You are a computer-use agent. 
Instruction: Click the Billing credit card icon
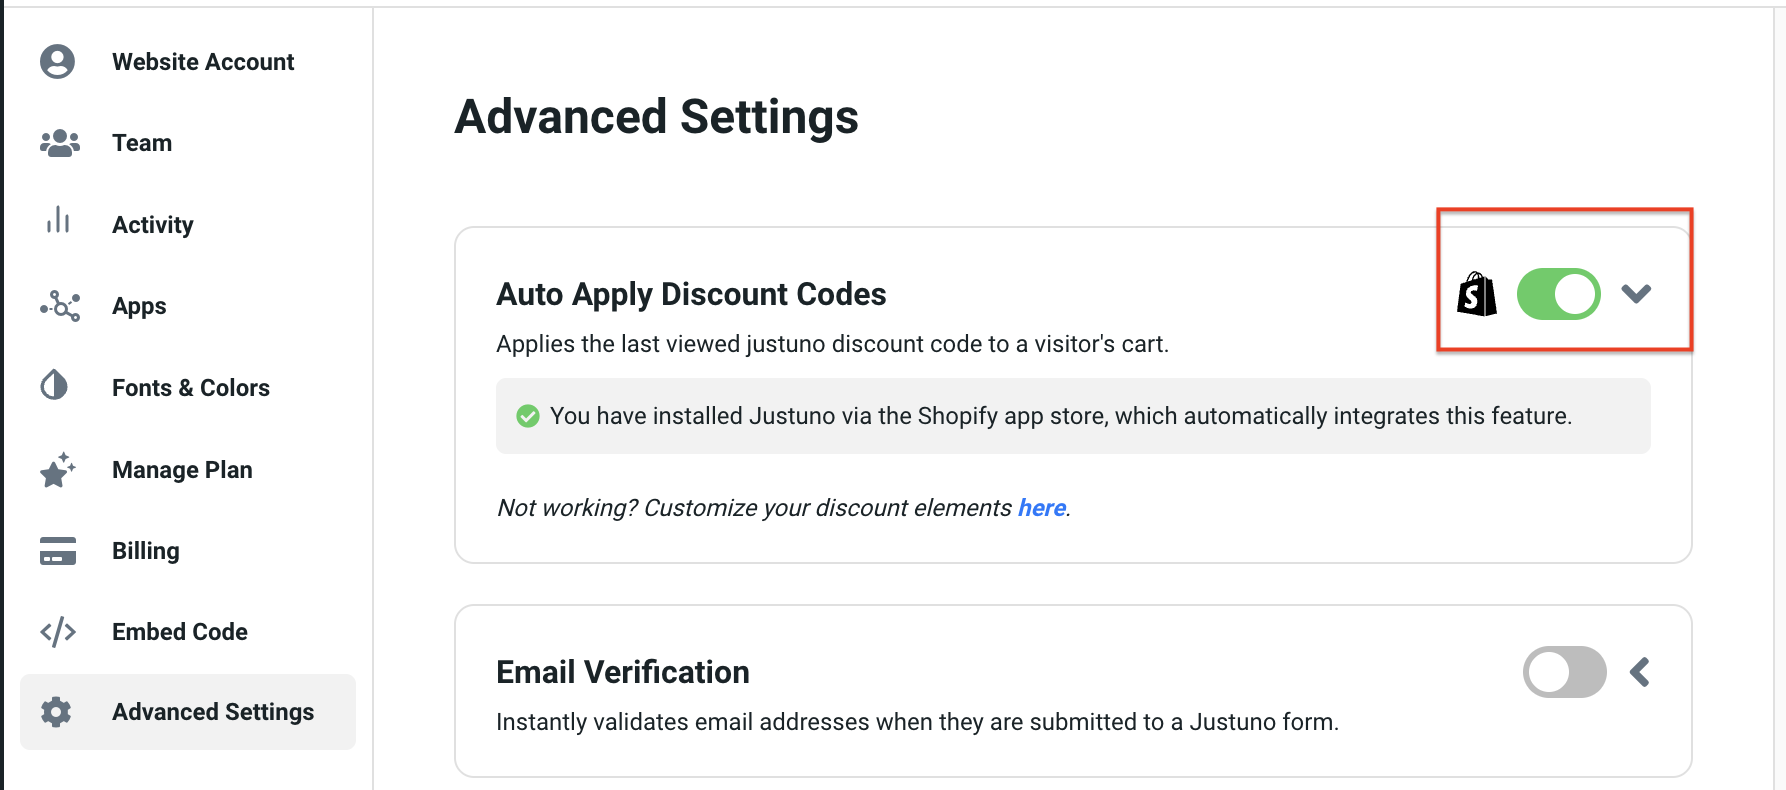pos(58,551)
